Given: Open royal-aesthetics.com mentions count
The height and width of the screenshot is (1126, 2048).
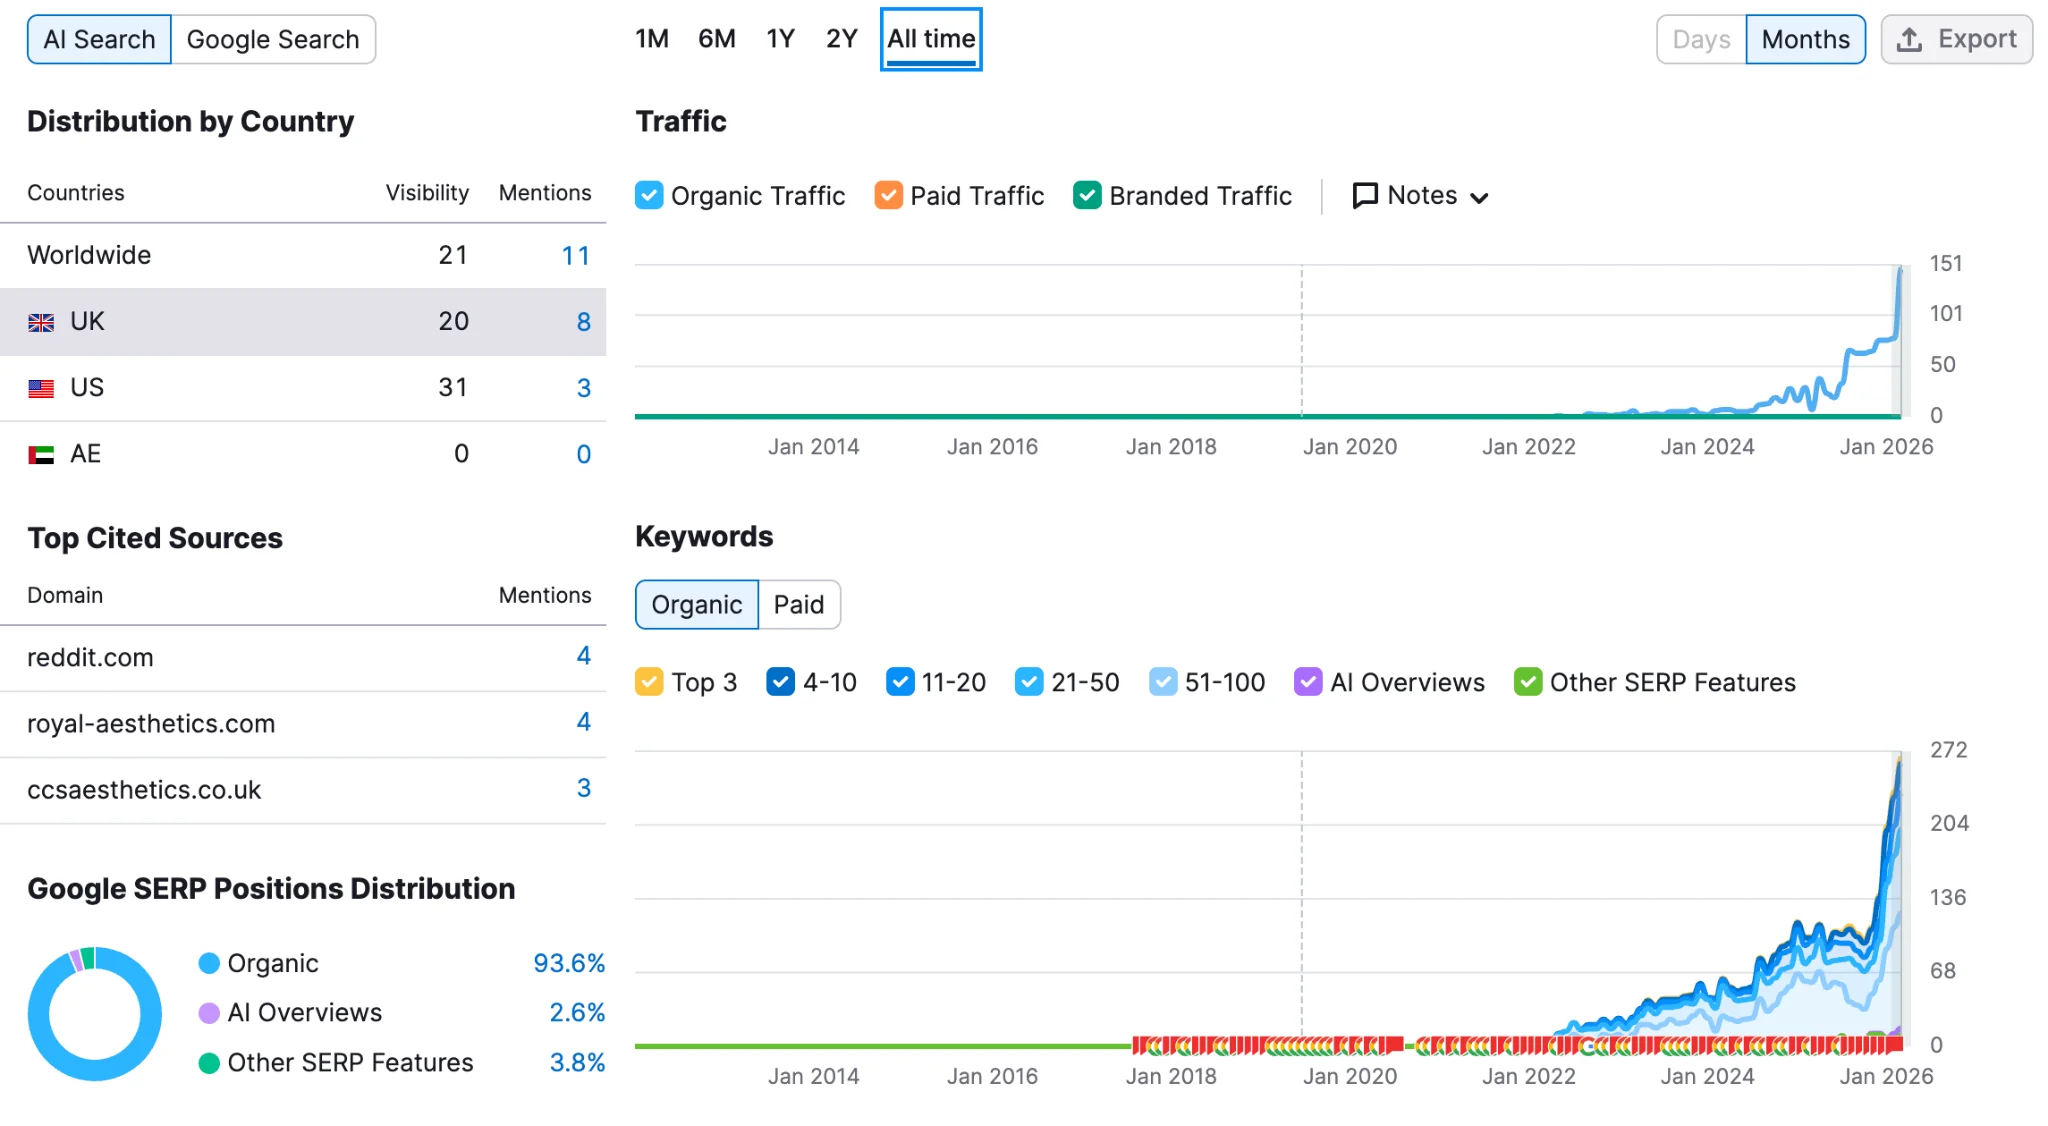Looking at the screenshot, I should (x=584, y=722).
